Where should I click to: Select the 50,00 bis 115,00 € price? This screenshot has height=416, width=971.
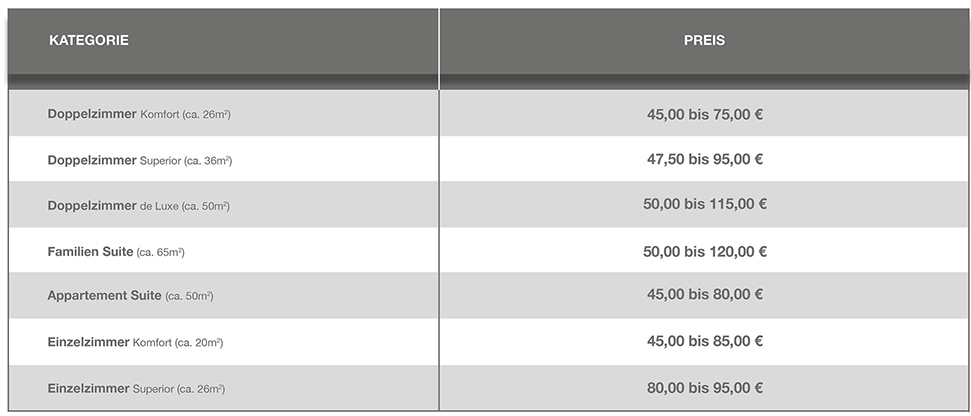pos(705,205)
